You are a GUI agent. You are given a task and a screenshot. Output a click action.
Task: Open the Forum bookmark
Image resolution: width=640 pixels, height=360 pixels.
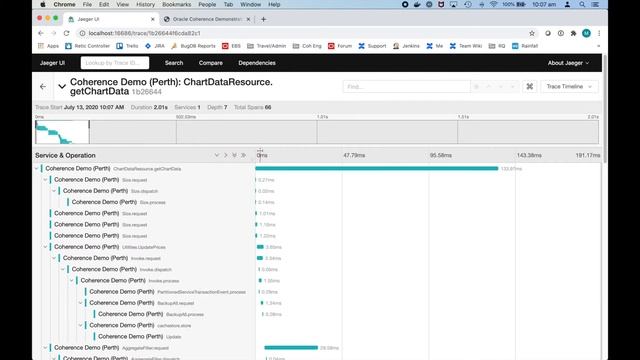tap(340, 46)
